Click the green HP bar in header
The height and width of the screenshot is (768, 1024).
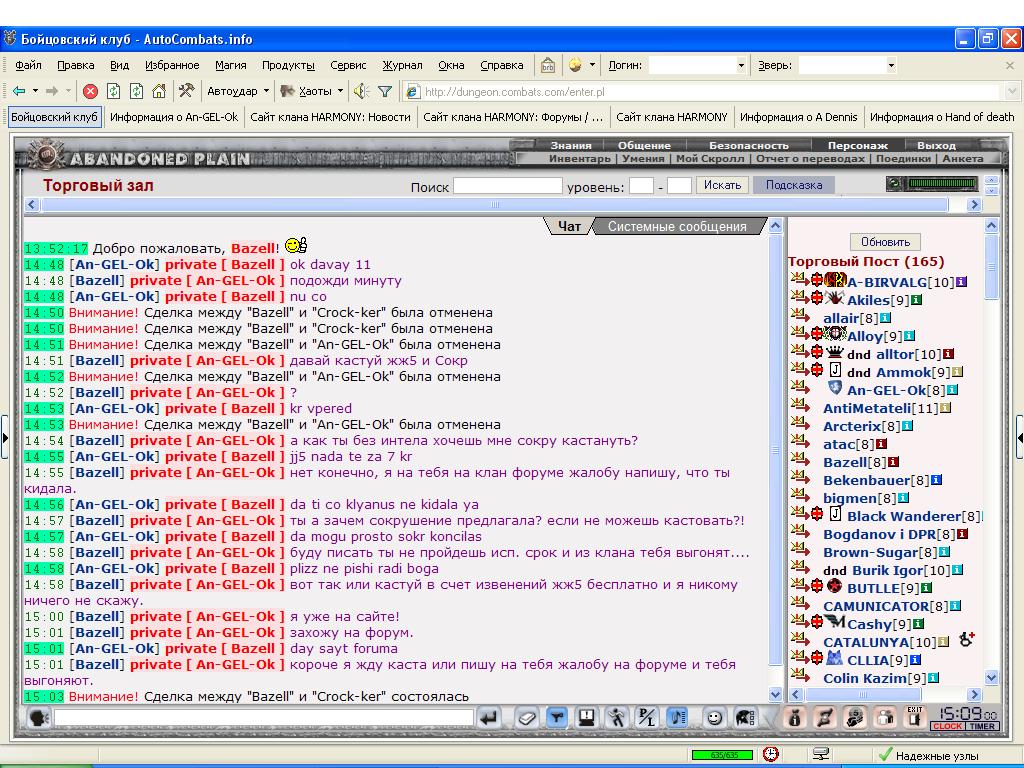[942, 185]
